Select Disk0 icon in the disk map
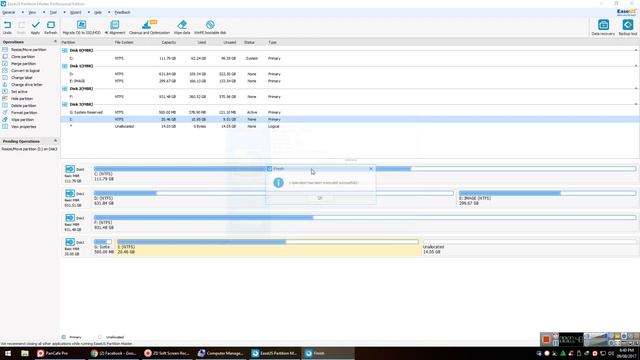The width and height of the screenshot is (640, 360). pyautogui.click(x=70, y=169)
